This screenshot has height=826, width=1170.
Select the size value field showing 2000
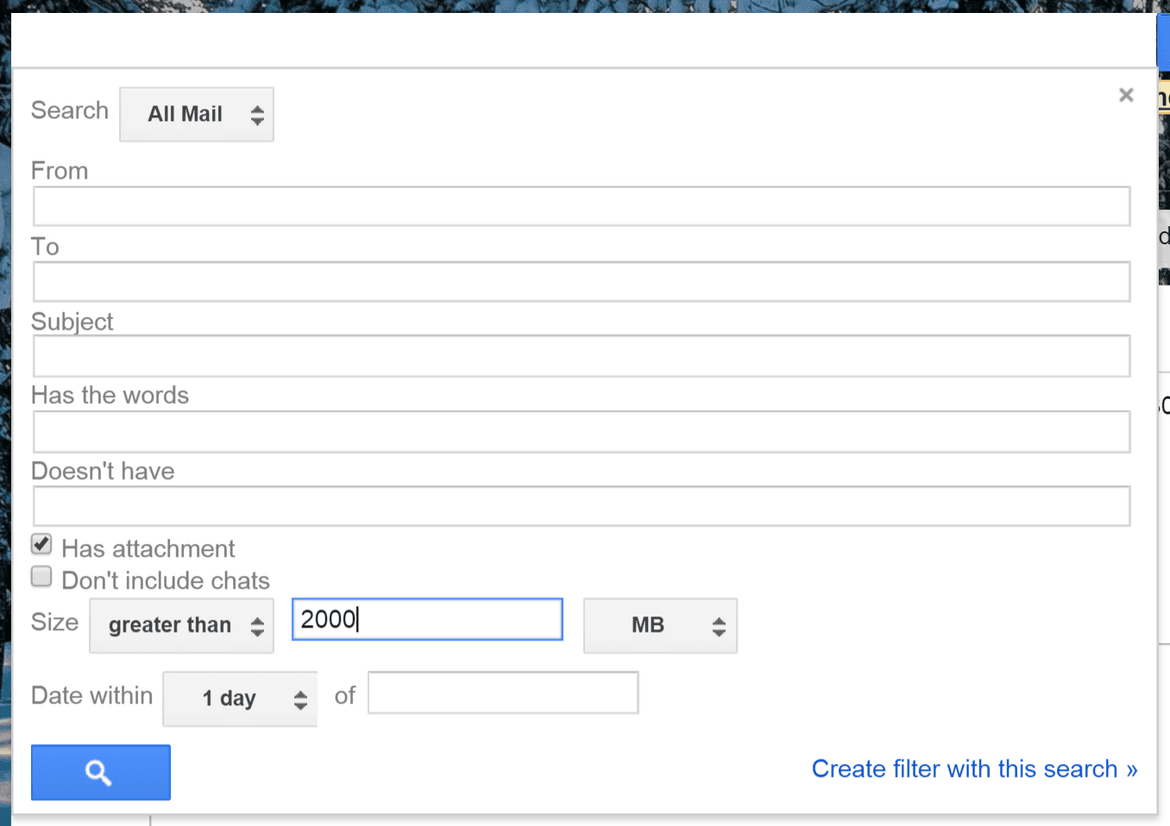(x=426, y=619)
